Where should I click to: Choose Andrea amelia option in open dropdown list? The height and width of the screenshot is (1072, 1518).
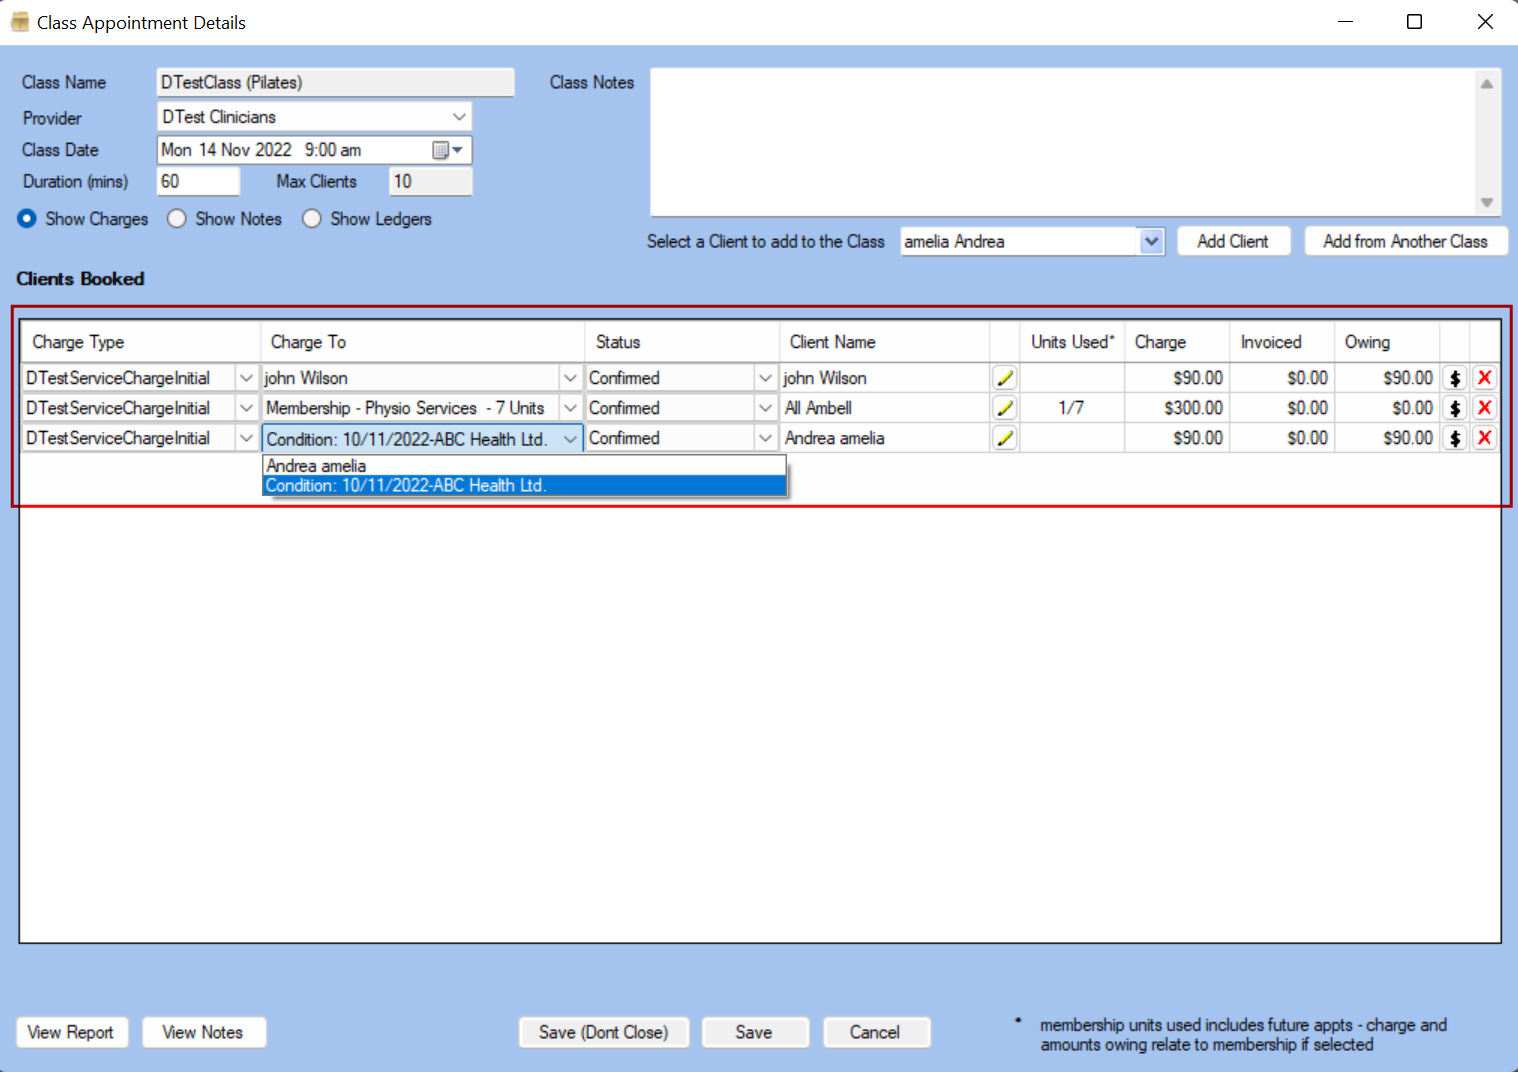524,466
